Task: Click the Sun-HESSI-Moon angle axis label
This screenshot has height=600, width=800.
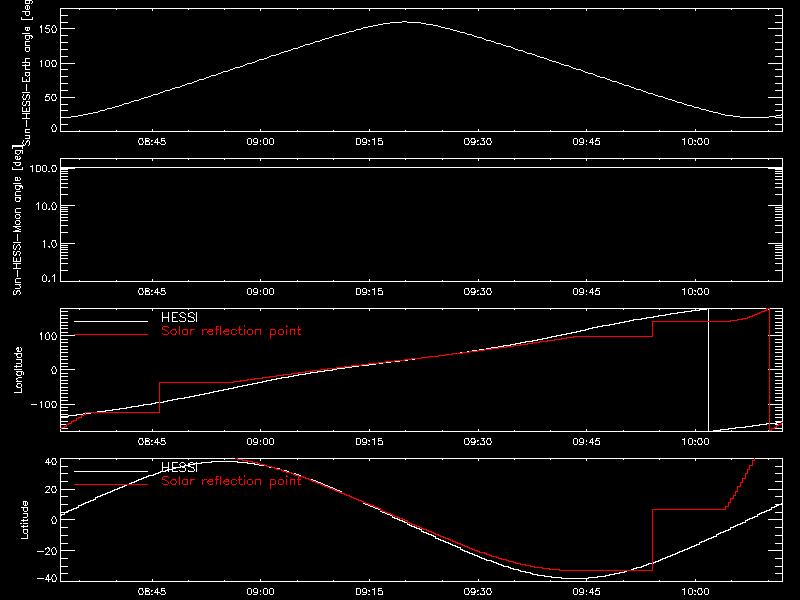Action: point(17,220)
